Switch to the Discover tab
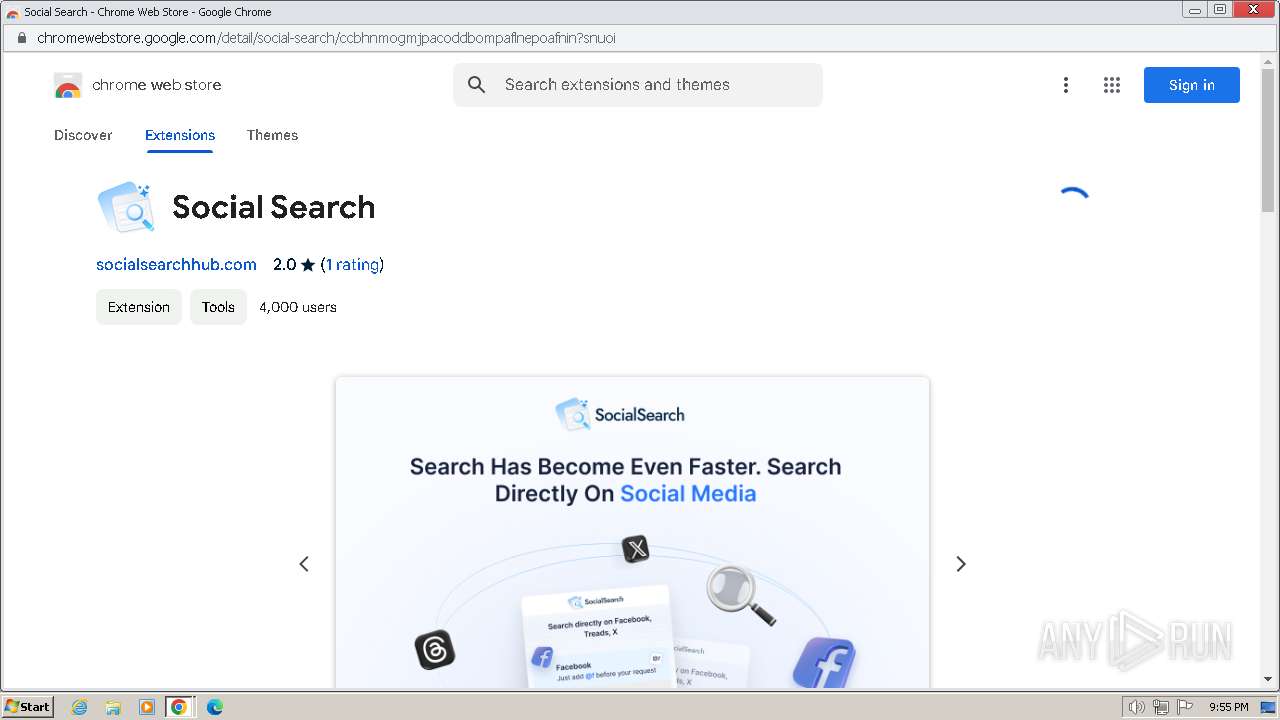The height and width of the screenshot is (720, 1280). pos(83,135)
